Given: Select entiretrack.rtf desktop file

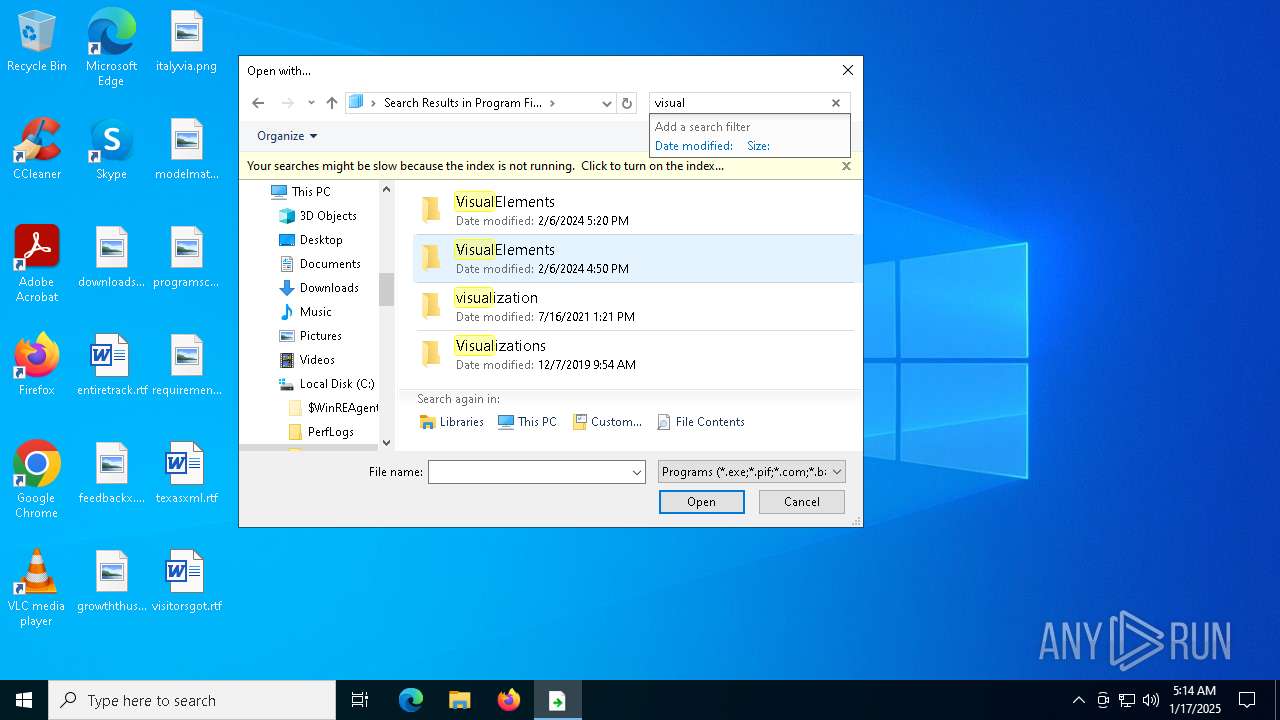Looking at the screenshot, I should pos(111,365).
